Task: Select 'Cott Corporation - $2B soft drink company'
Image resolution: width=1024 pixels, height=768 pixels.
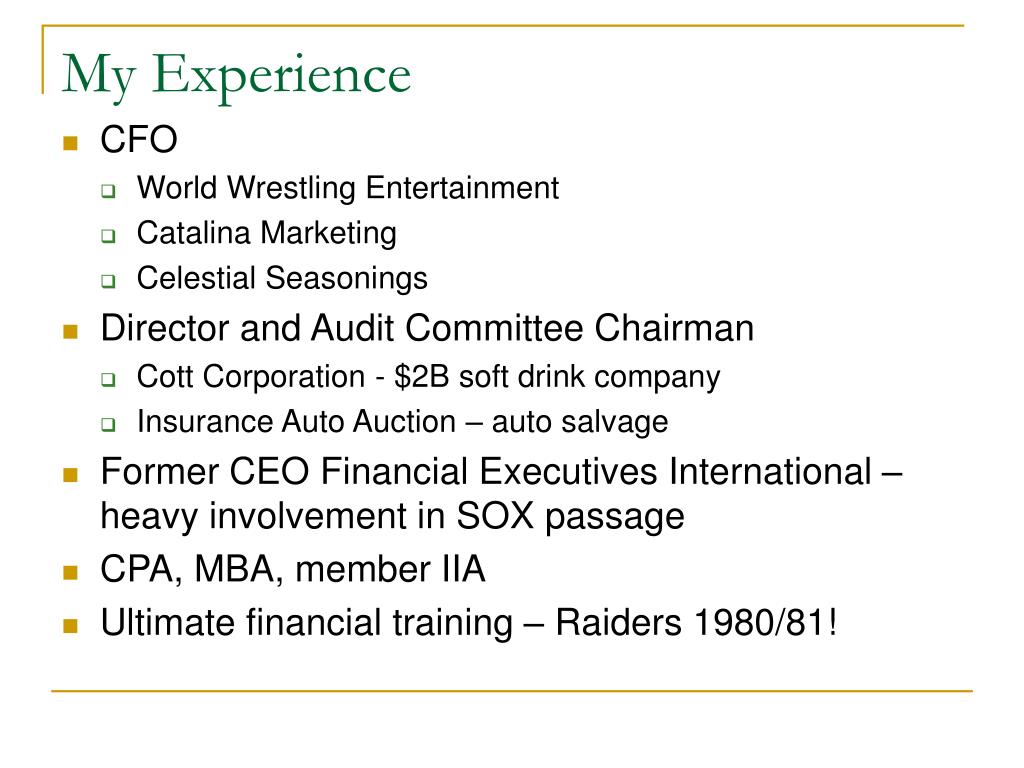Action: pos(428,377)
